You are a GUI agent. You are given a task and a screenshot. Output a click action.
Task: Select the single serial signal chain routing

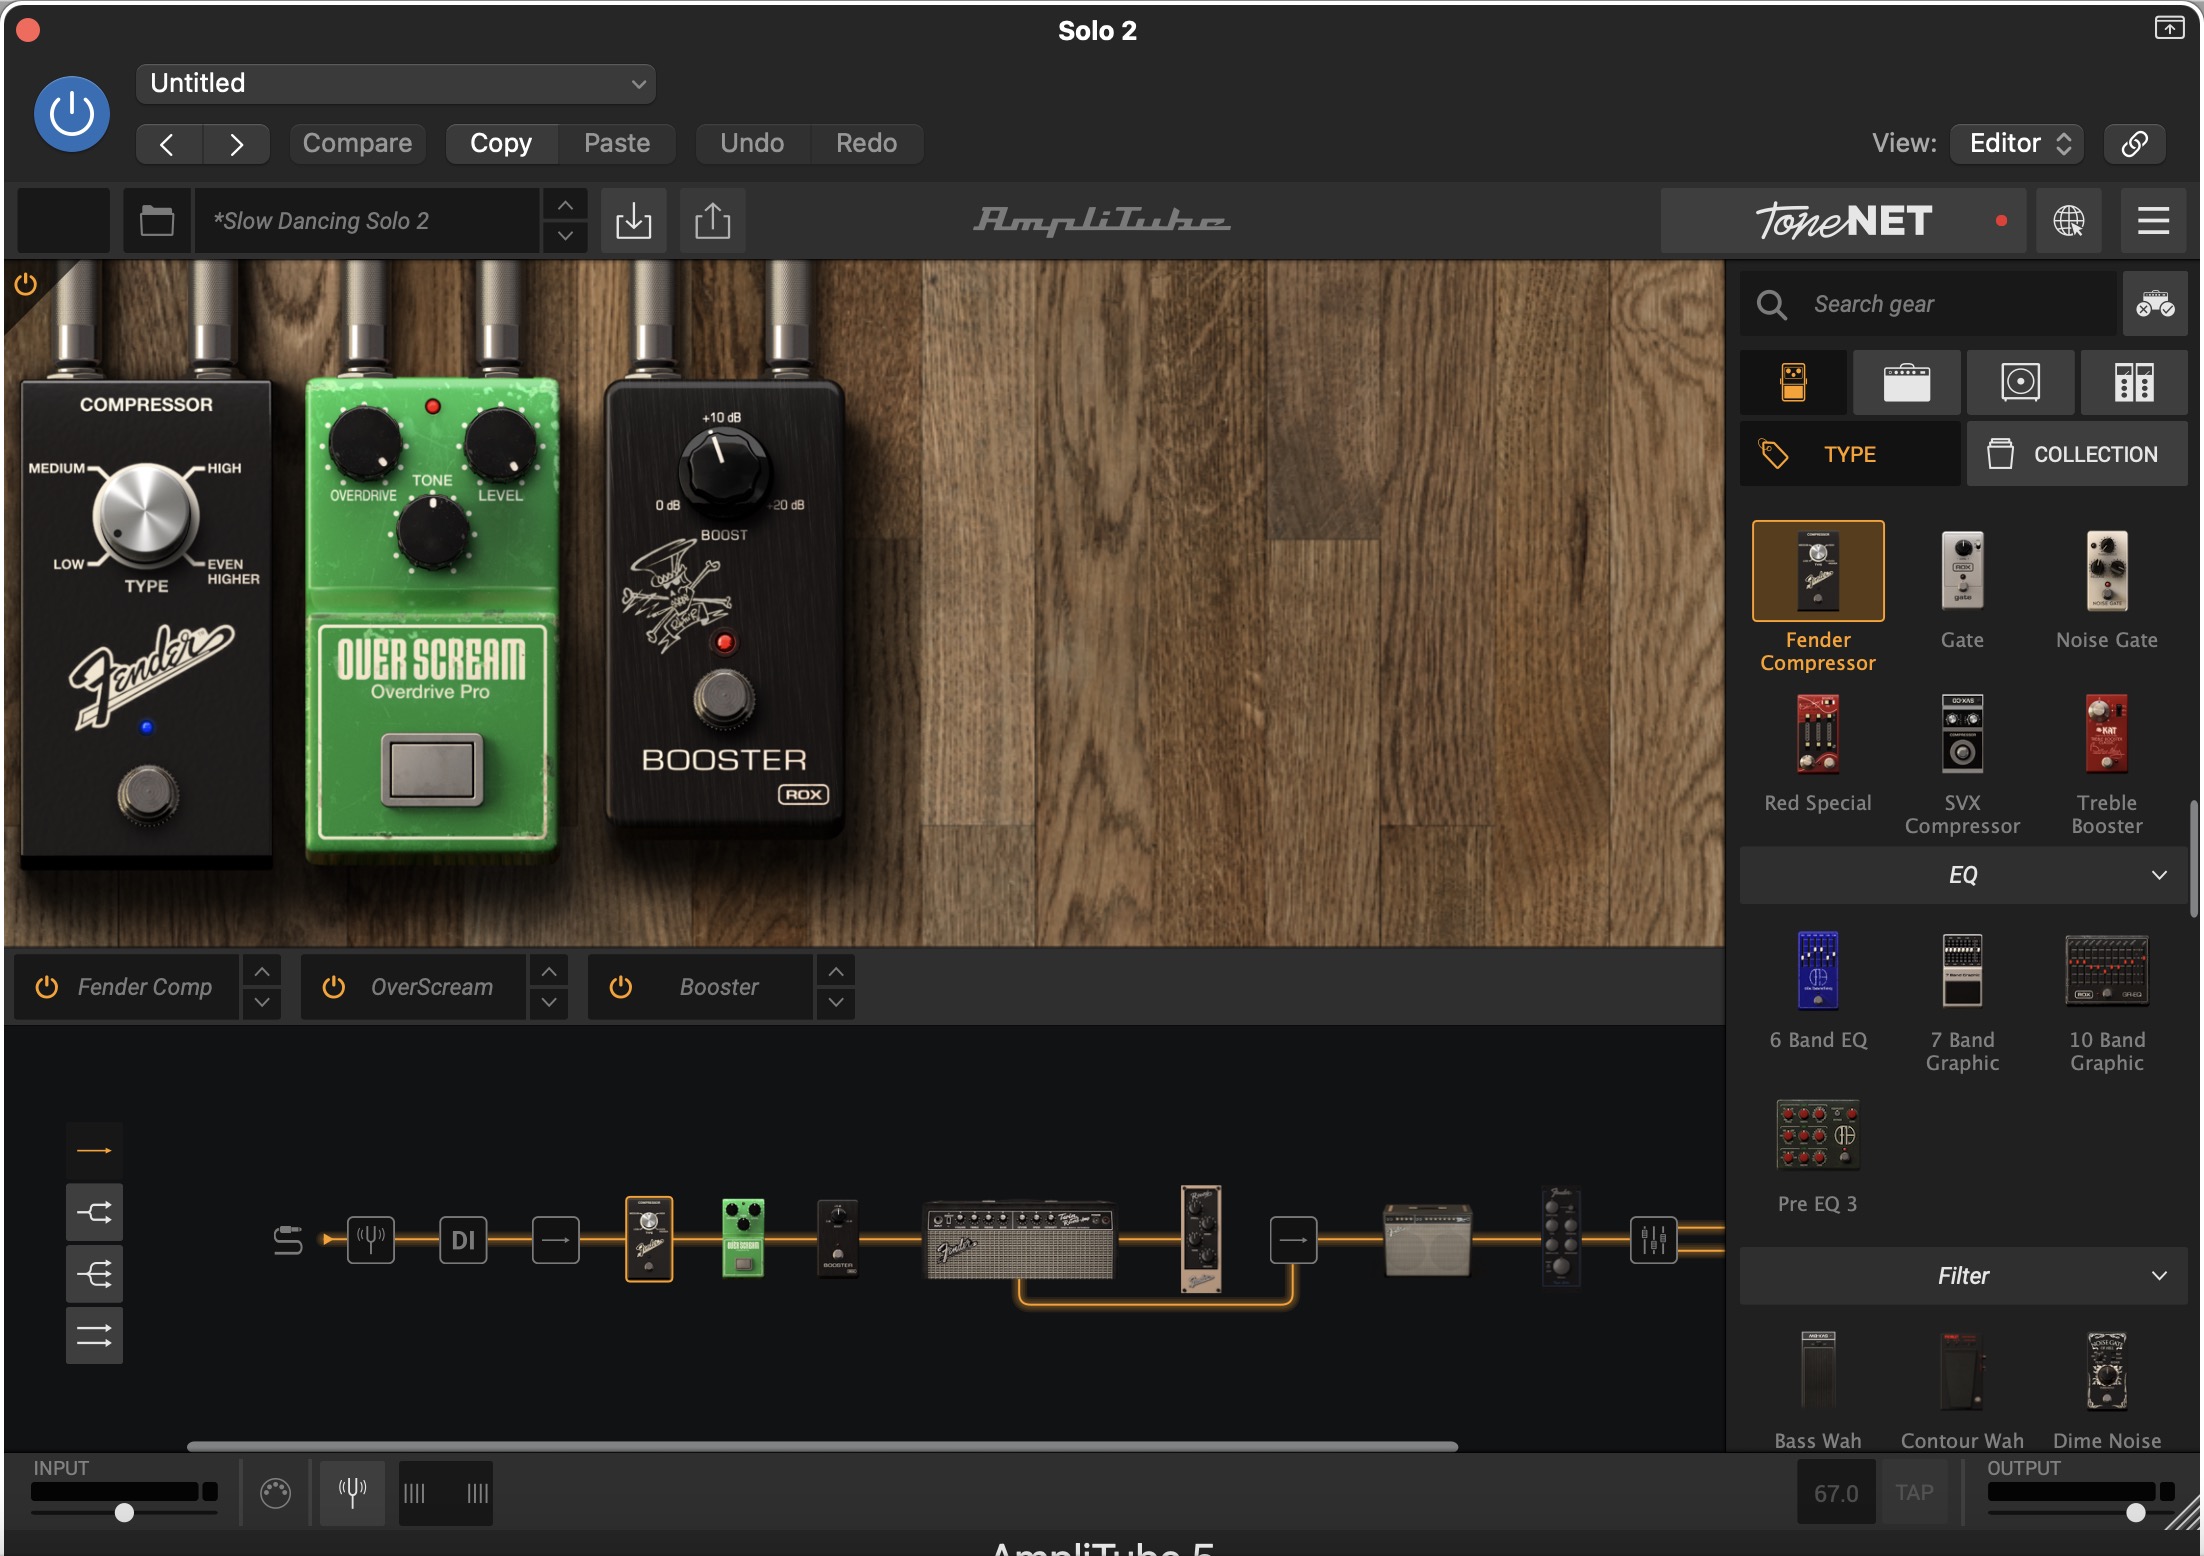[x=94, y=1151]
